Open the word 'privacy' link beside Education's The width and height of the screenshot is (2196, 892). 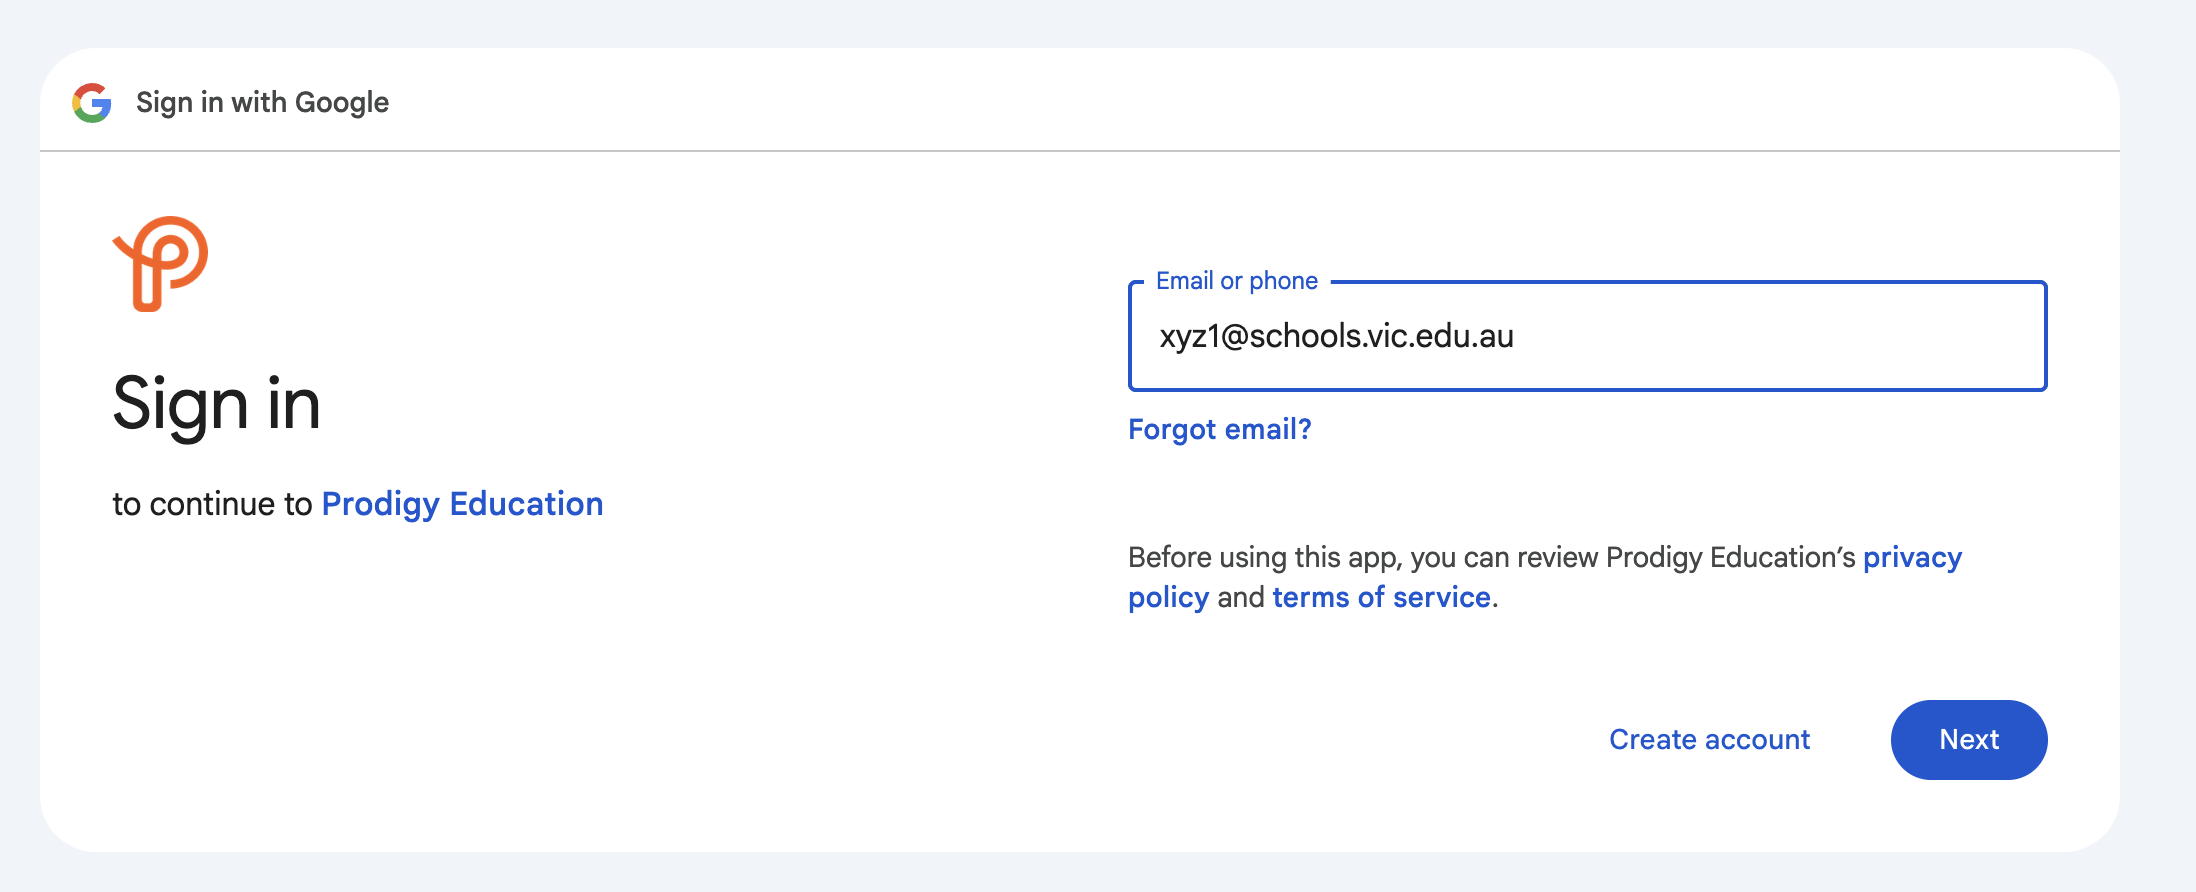point(1912,557)
